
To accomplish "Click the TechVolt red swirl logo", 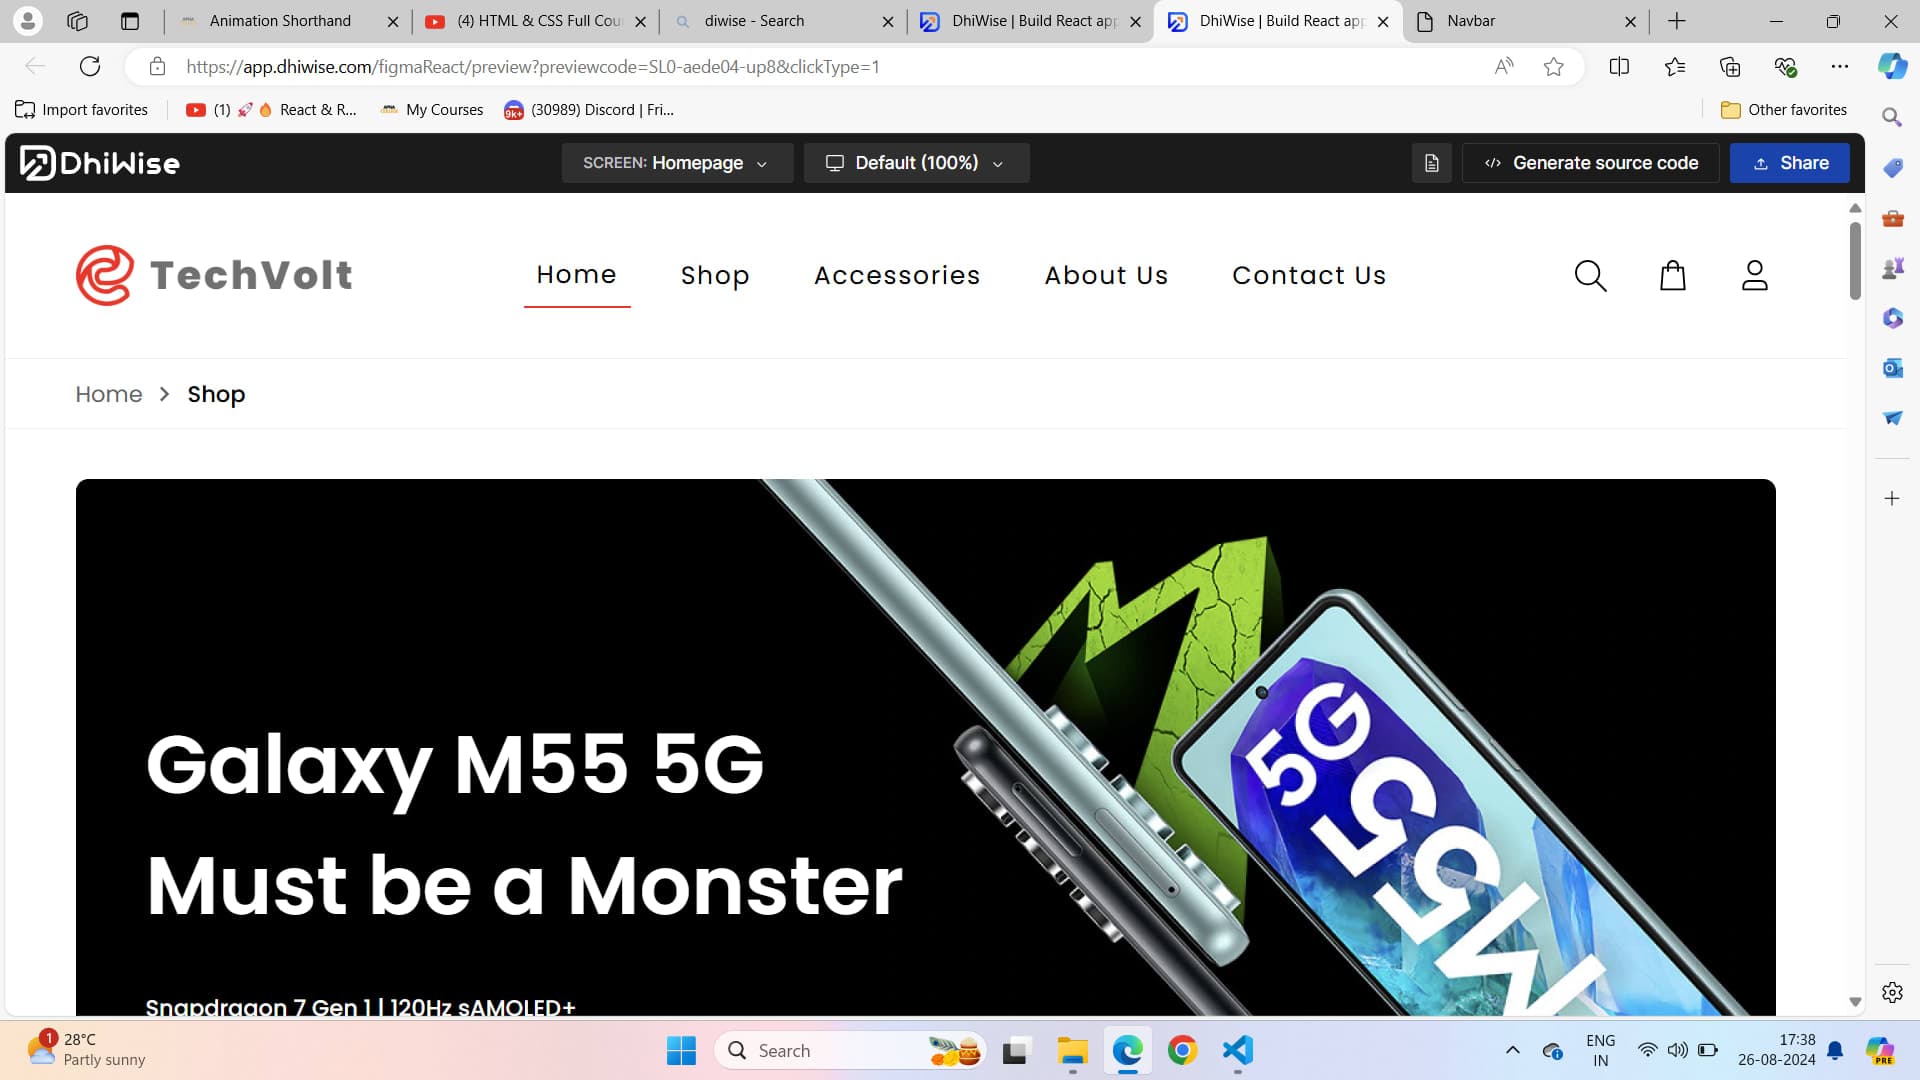I will pyautogui.click(x=105, y=275).
